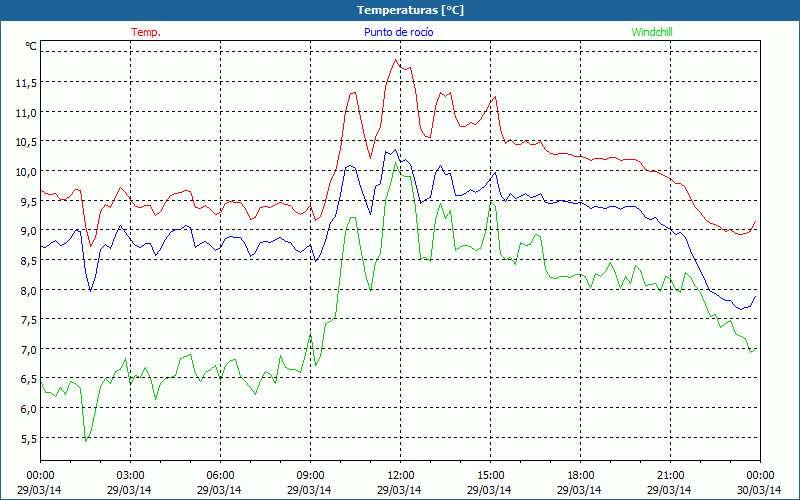Click the 8,5 y-axis value
The height and width of the screenshot is (500, 800).
(x=28, y=261)
